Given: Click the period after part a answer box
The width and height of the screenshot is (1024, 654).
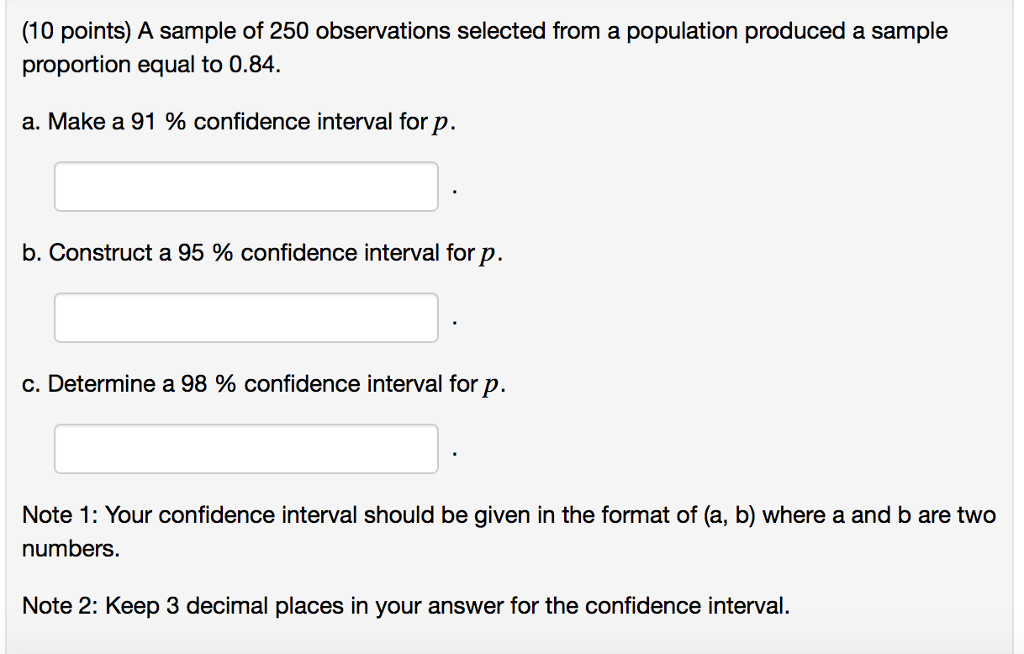Looking at the screenshot, I should pos(455,192).
